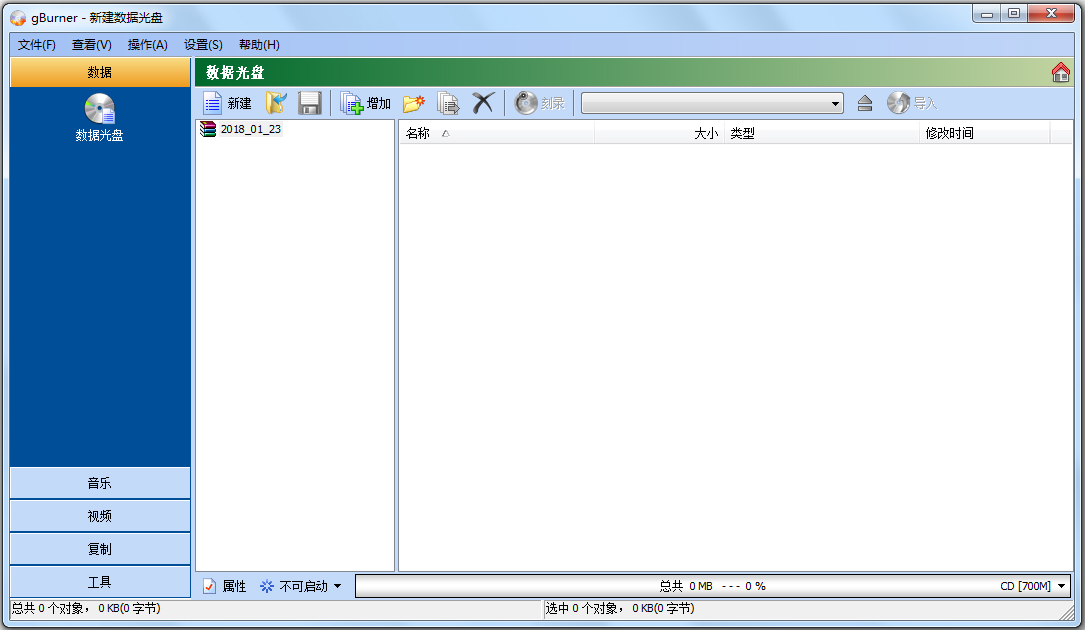This screenshot has width=1085, height=630.
Task: Open the 帮助(H) menu
Action: tap(259, 45)
